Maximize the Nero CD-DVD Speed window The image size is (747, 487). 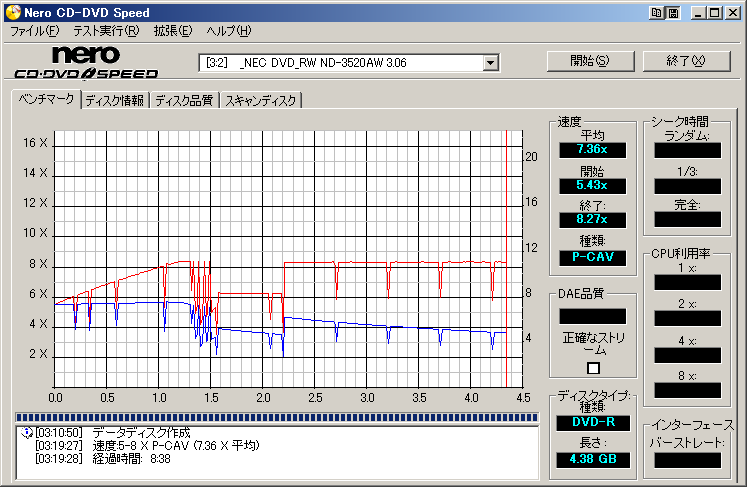(x=713, y=13)
